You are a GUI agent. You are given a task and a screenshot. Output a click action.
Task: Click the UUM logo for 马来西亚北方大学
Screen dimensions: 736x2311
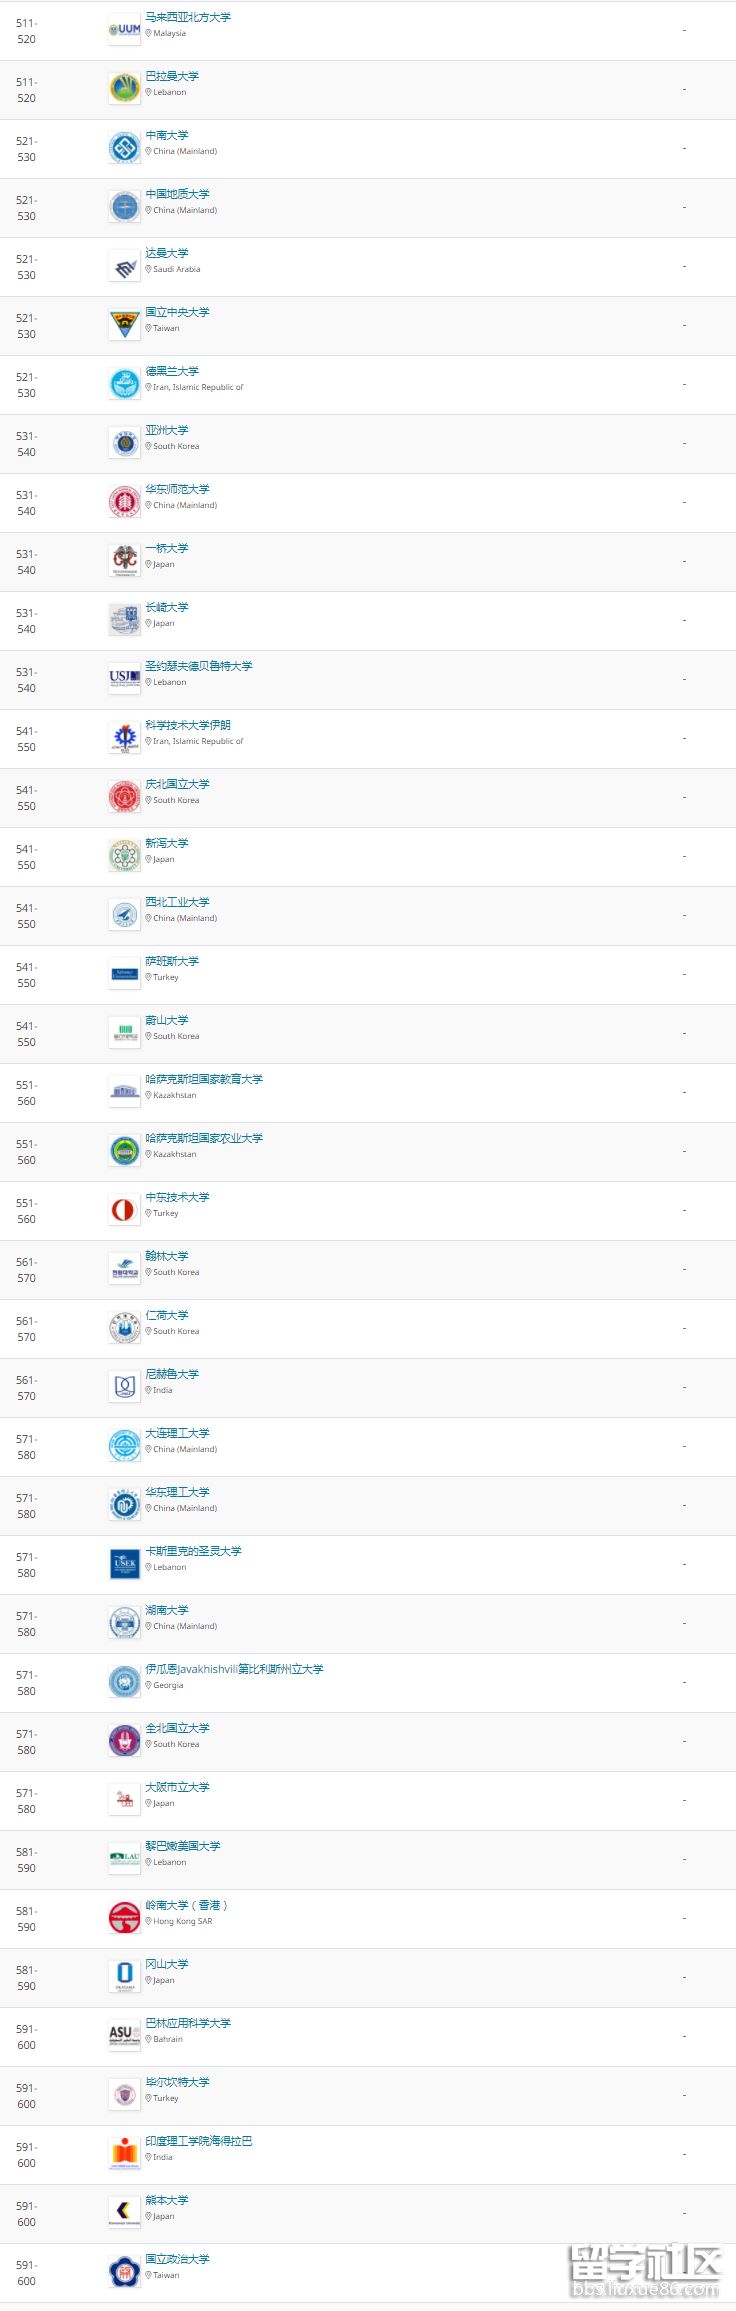tap(125, 30)
